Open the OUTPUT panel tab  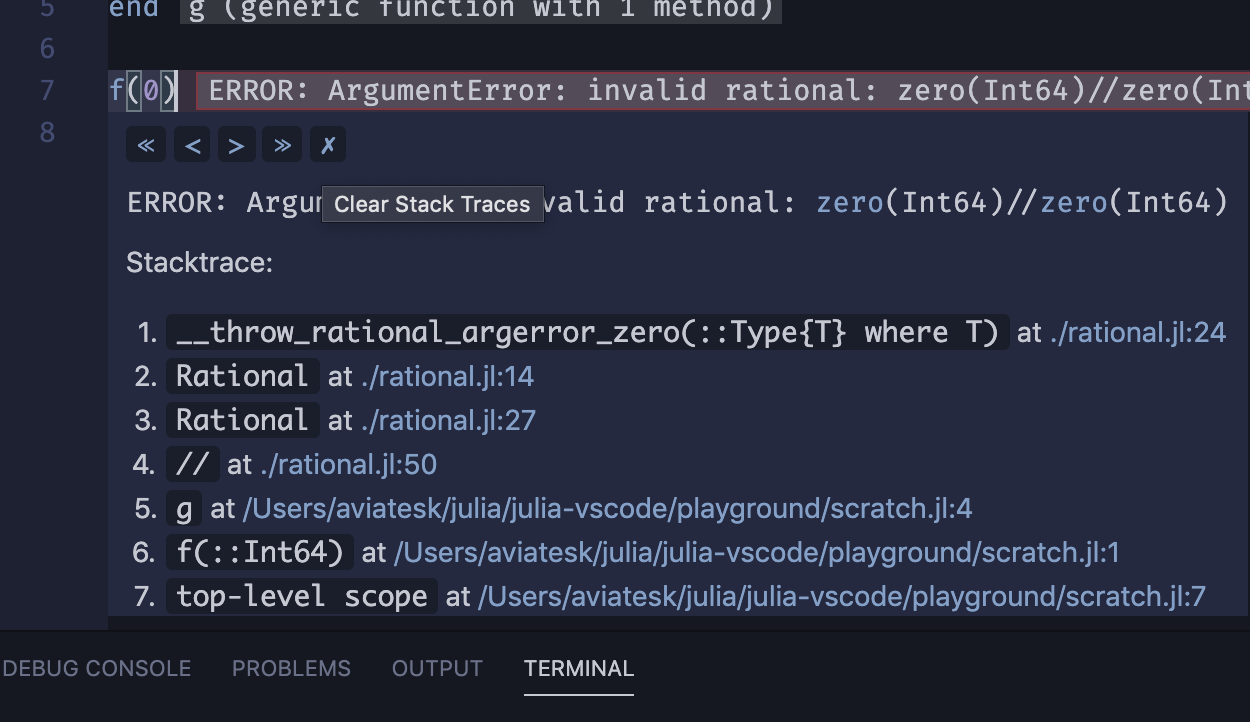[437, 668]
